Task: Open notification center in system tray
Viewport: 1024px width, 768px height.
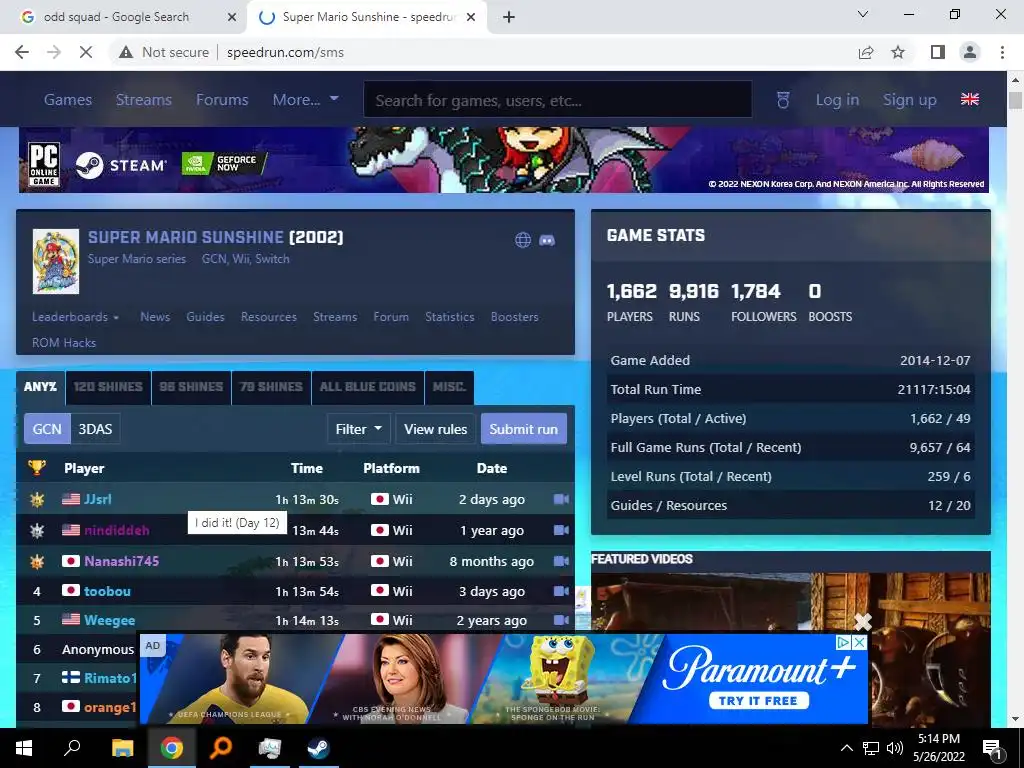Action: 991,748
